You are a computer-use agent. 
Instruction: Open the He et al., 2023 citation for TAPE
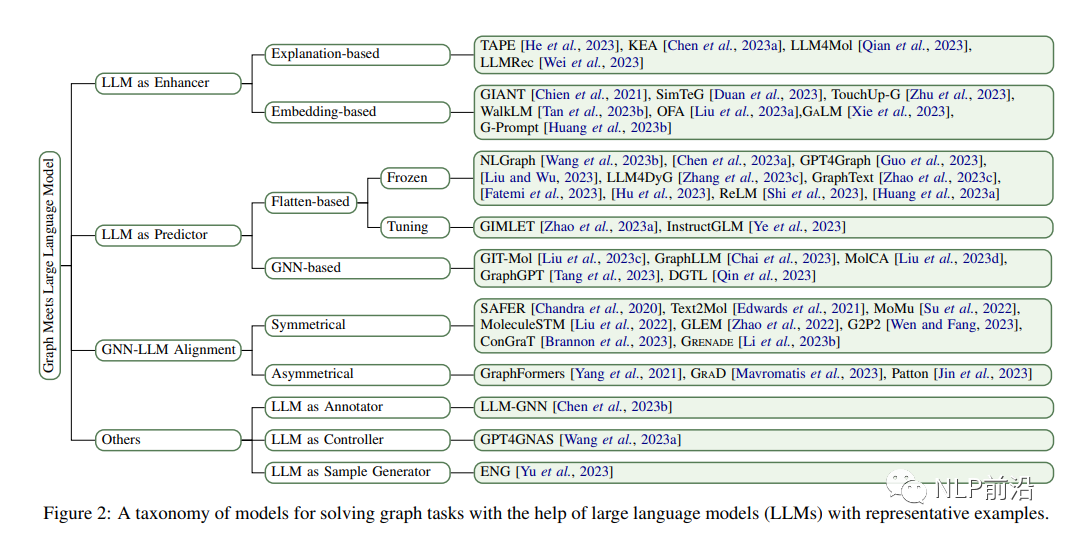[571, 46]
